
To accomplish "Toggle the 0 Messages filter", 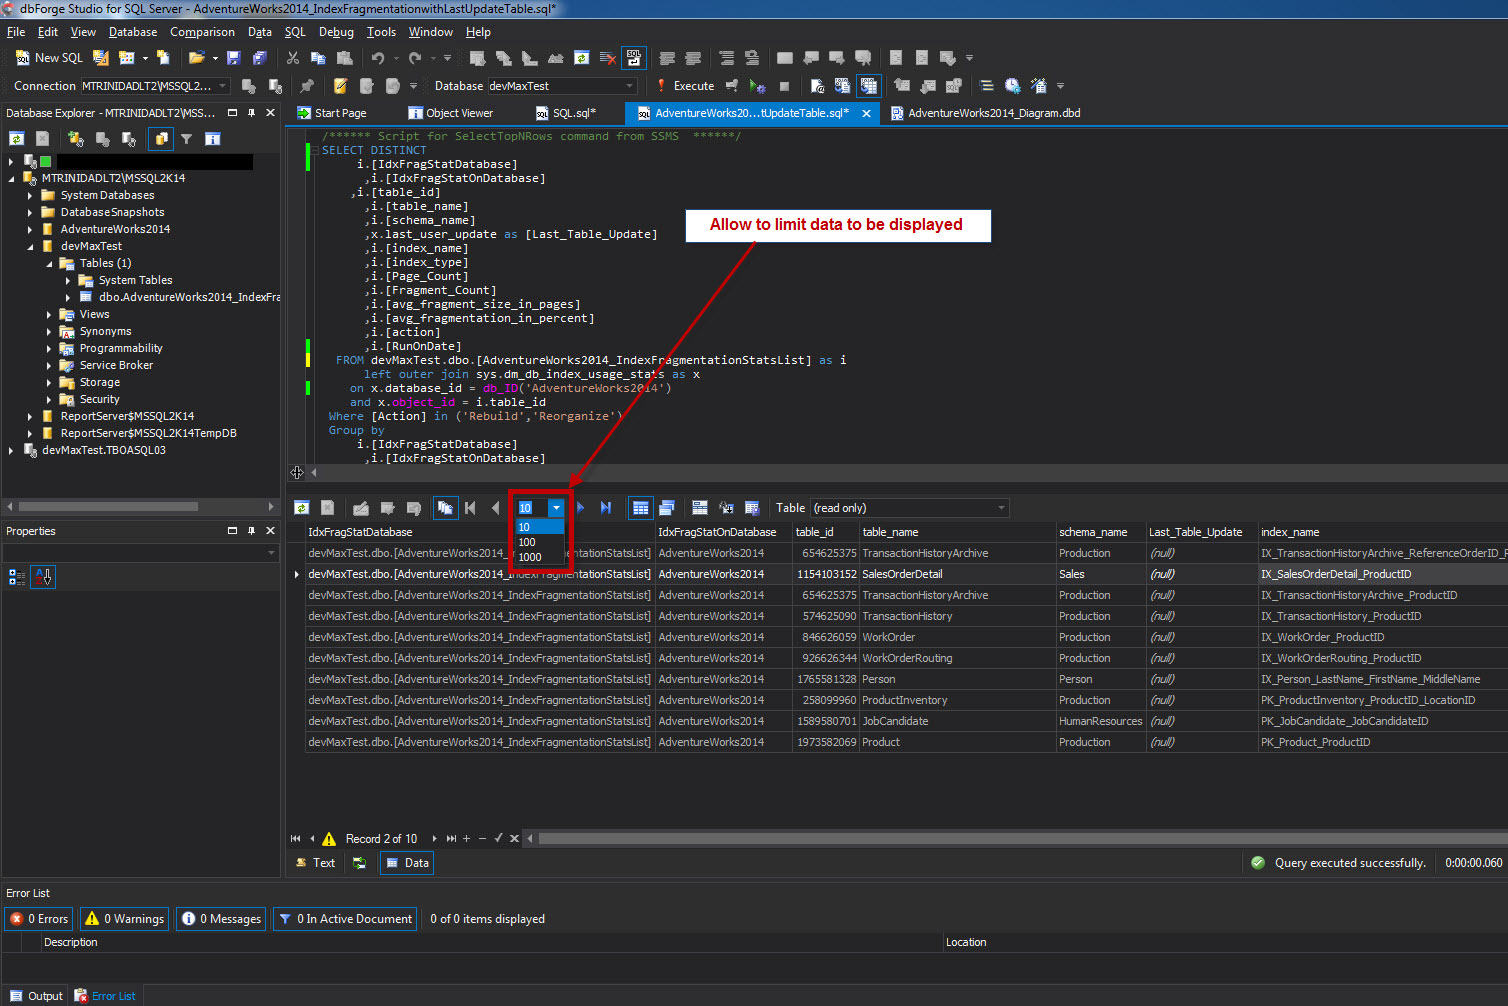I will pos(221,919).
